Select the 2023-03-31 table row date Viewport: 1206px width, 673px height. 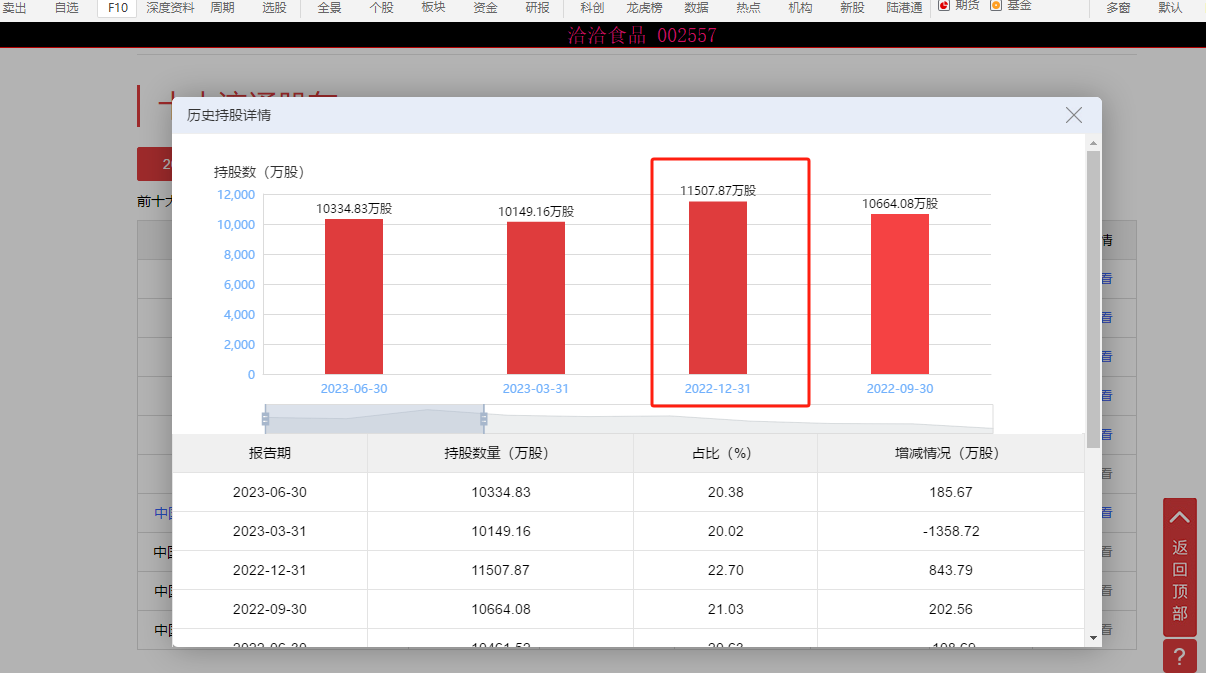pos(270,531)
